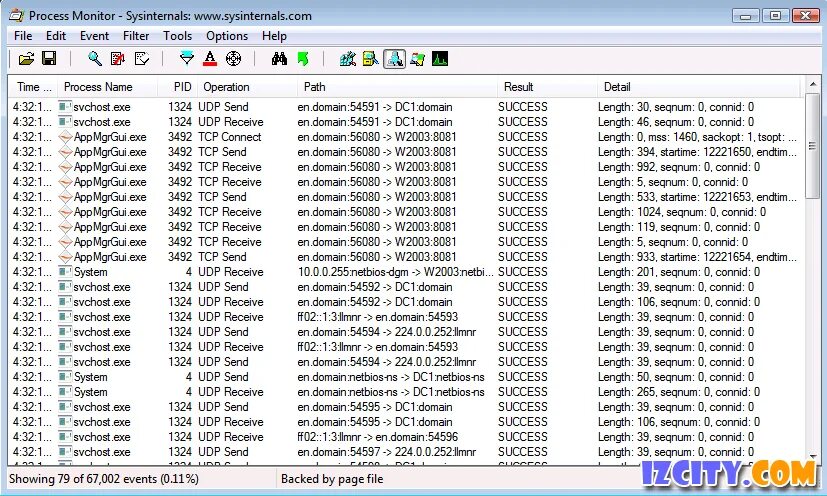Click the AppMgrGui.exe icon in the Length: 119 row
The width and height of the screenshot is (827, 496).
[x=65, y=227]
